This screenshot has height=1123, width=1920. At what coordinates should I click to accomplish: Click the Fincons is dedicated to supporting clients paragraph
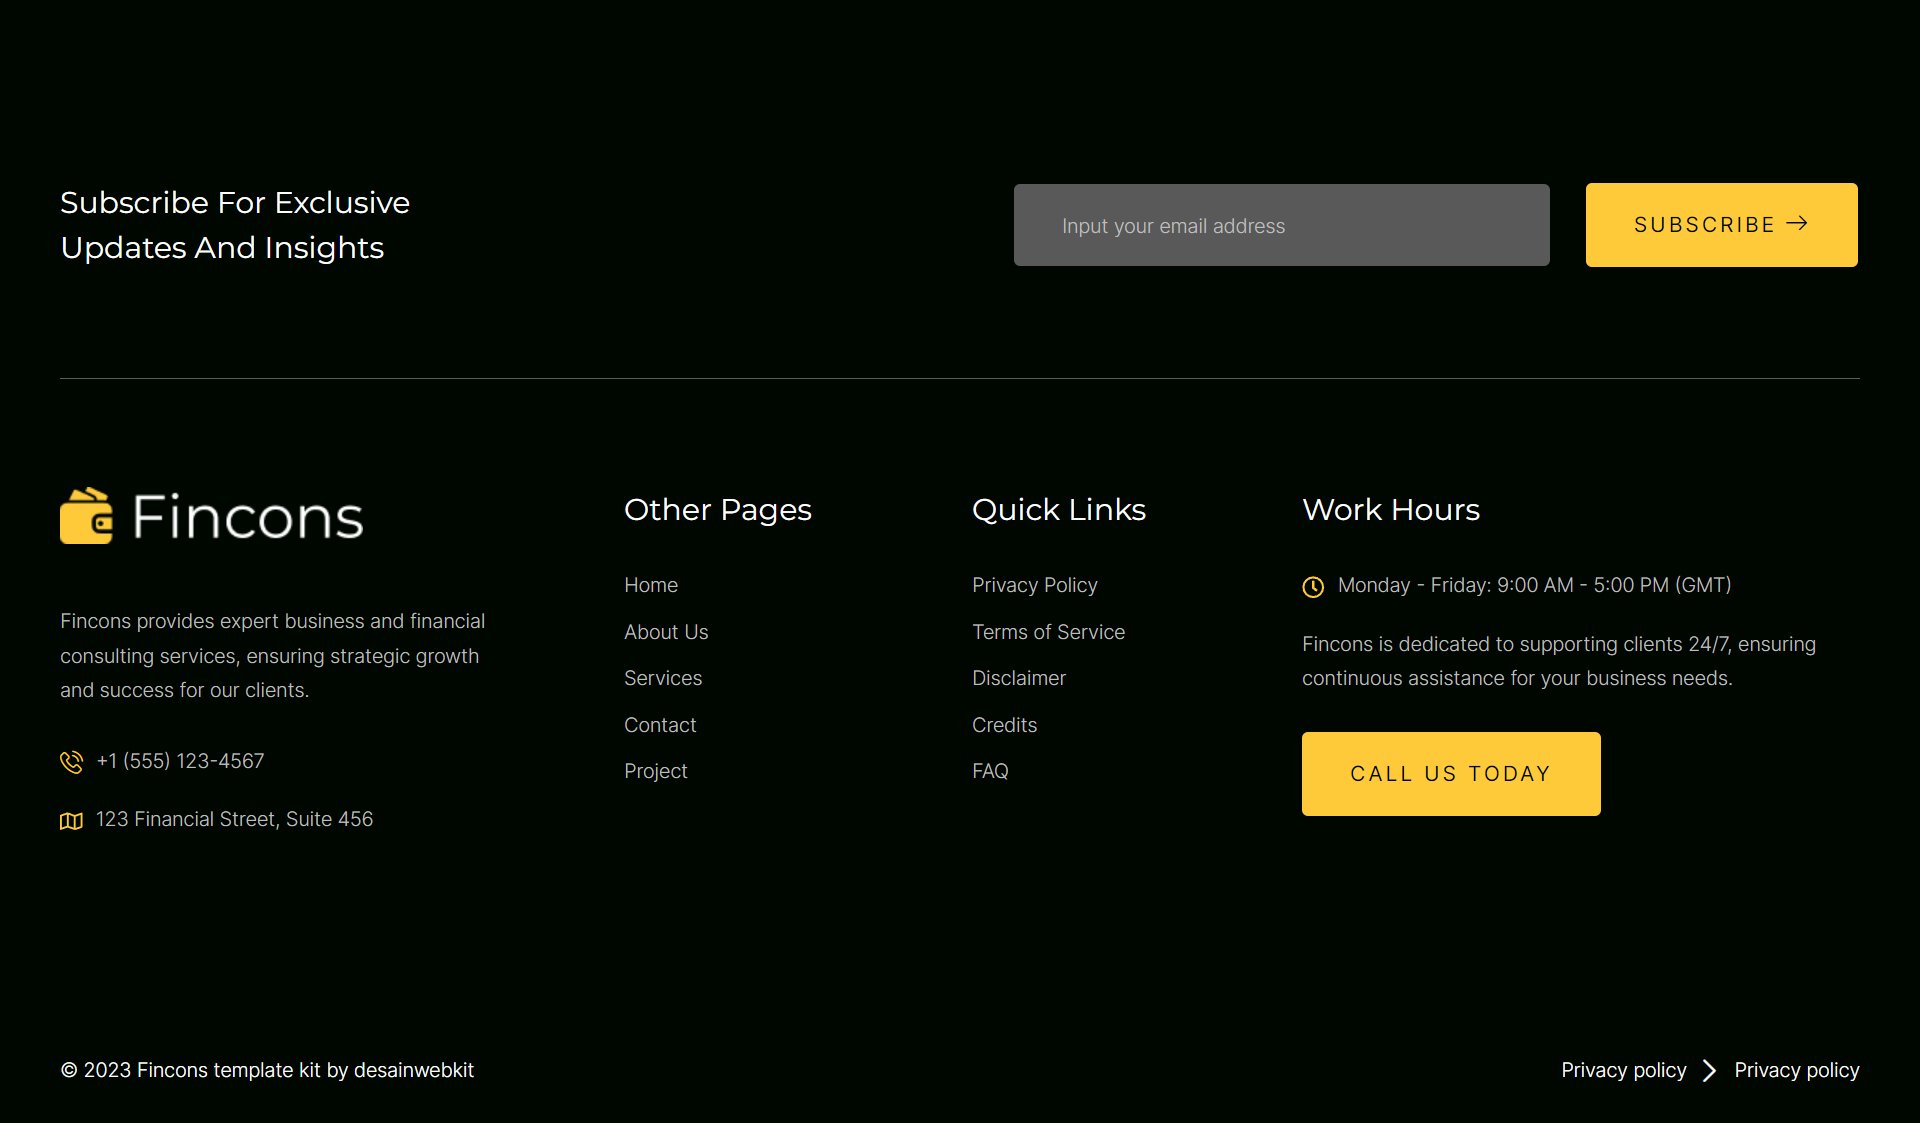click(1559, 661)
